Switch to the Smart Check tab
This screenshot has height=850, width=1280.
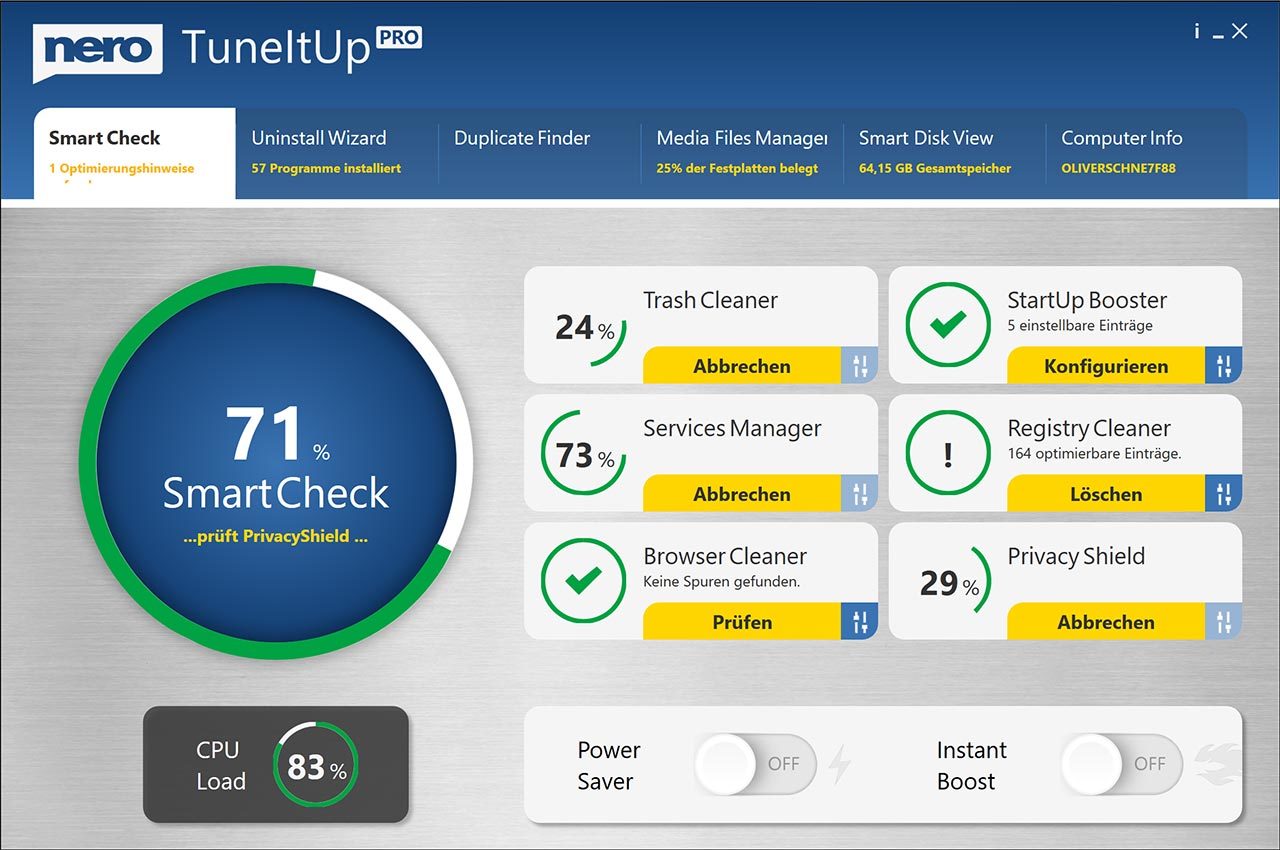[x=135, y=154]
